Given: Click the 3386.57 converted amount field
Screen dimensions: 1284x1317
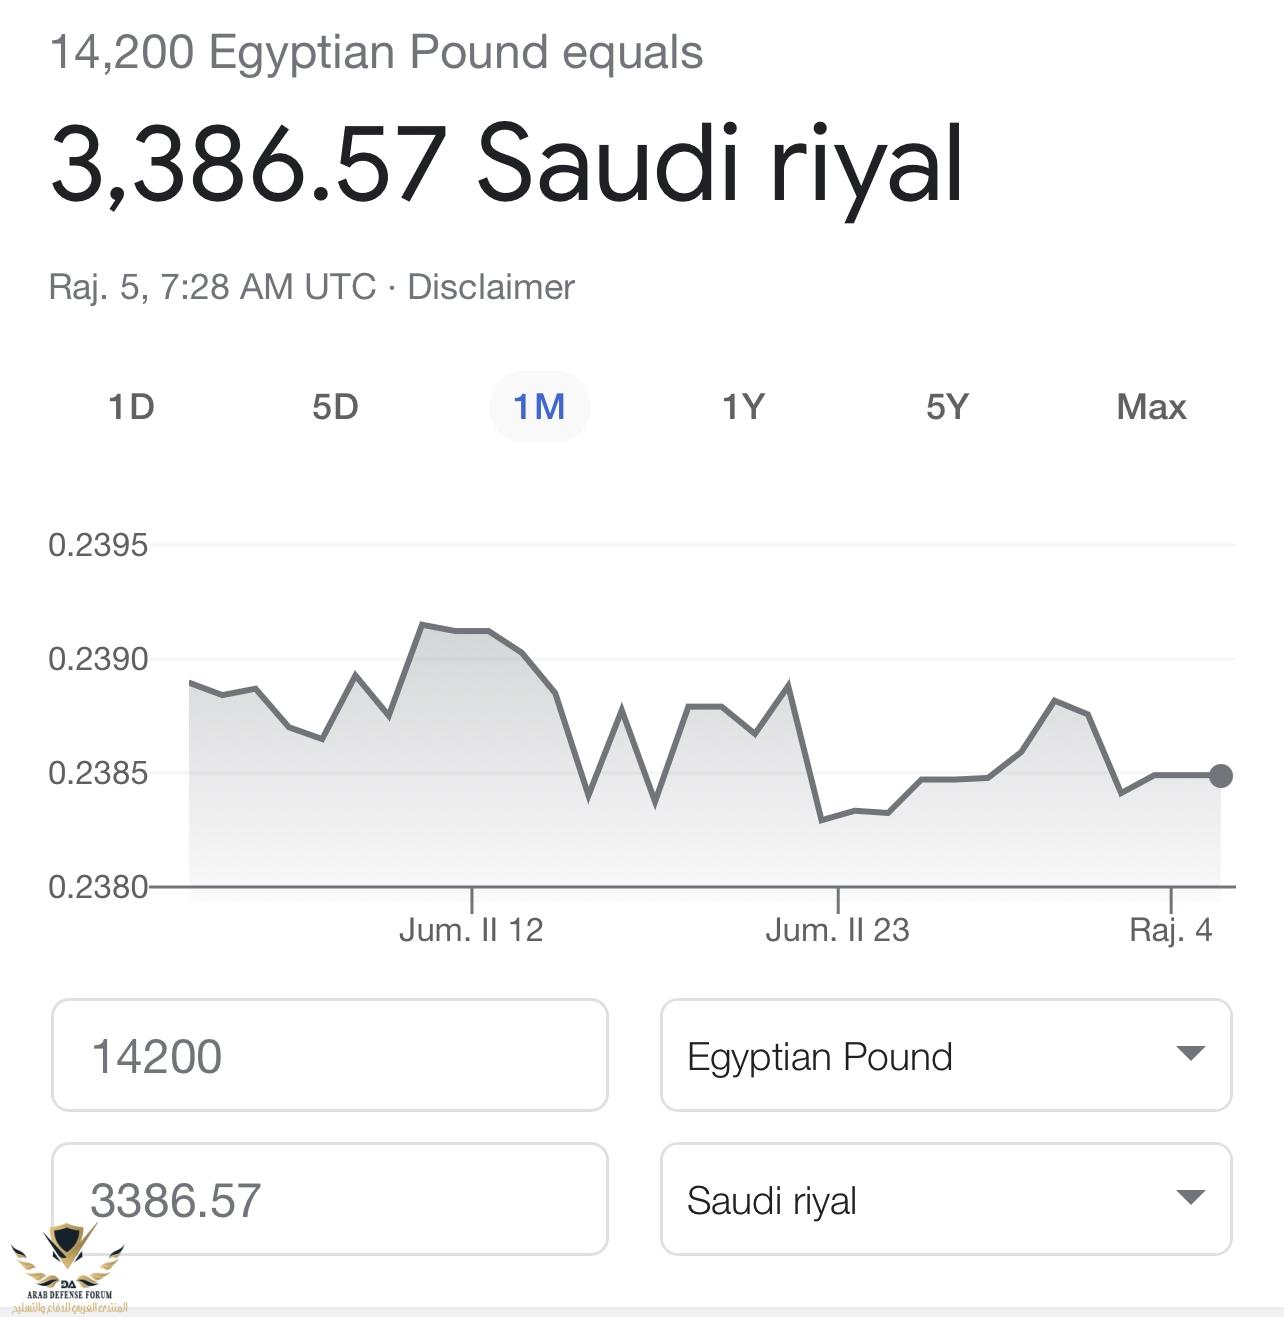Looking at the screenshot, I should click(329, 1199).
